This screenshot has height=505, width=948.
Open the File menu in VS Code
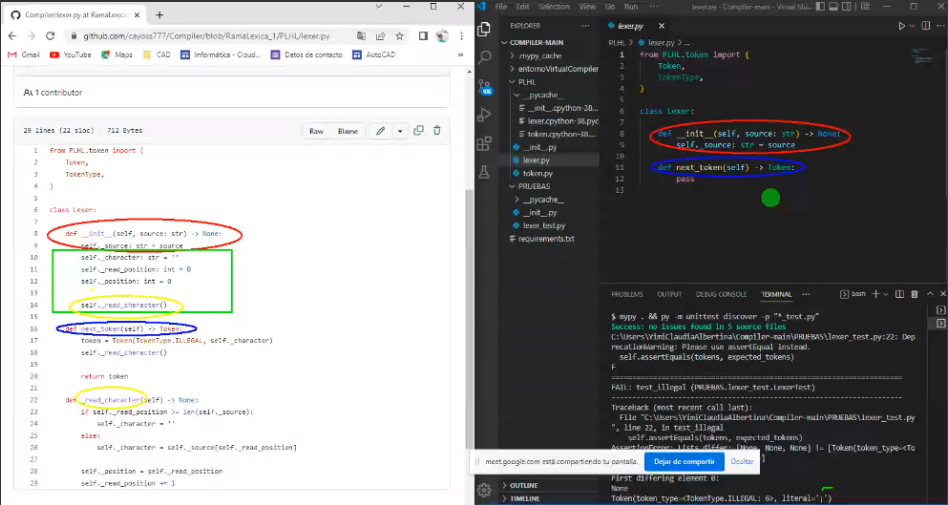click(x=501, y=7)
